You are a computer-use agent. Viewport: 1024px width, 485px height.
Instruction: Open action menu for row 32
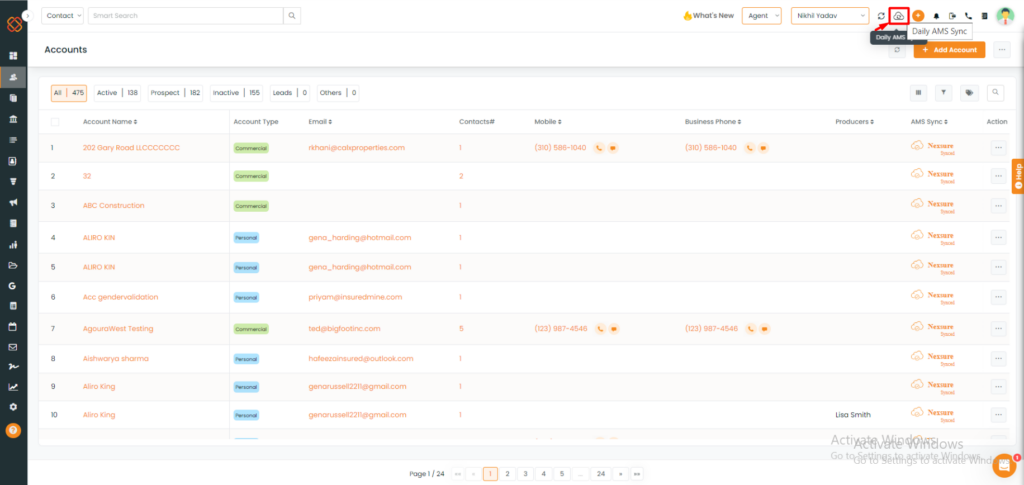[998, 176]
